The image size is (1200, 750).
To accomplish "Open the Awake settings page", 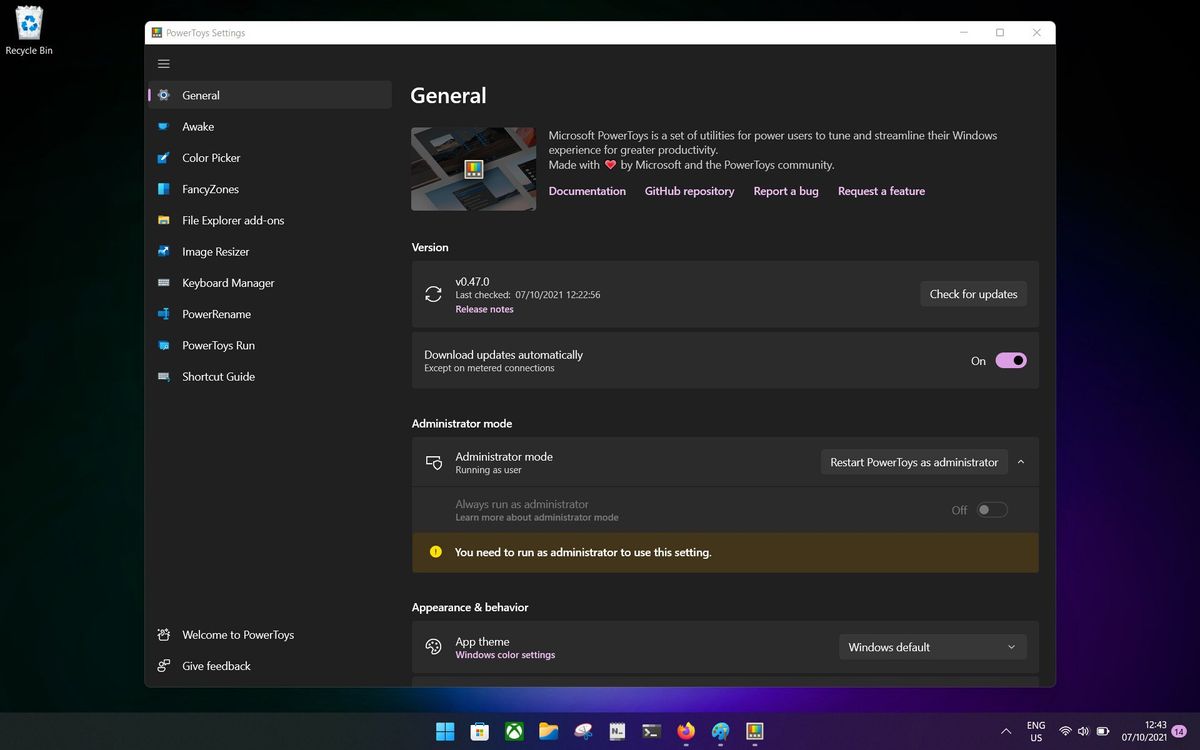I will point(198,126).
